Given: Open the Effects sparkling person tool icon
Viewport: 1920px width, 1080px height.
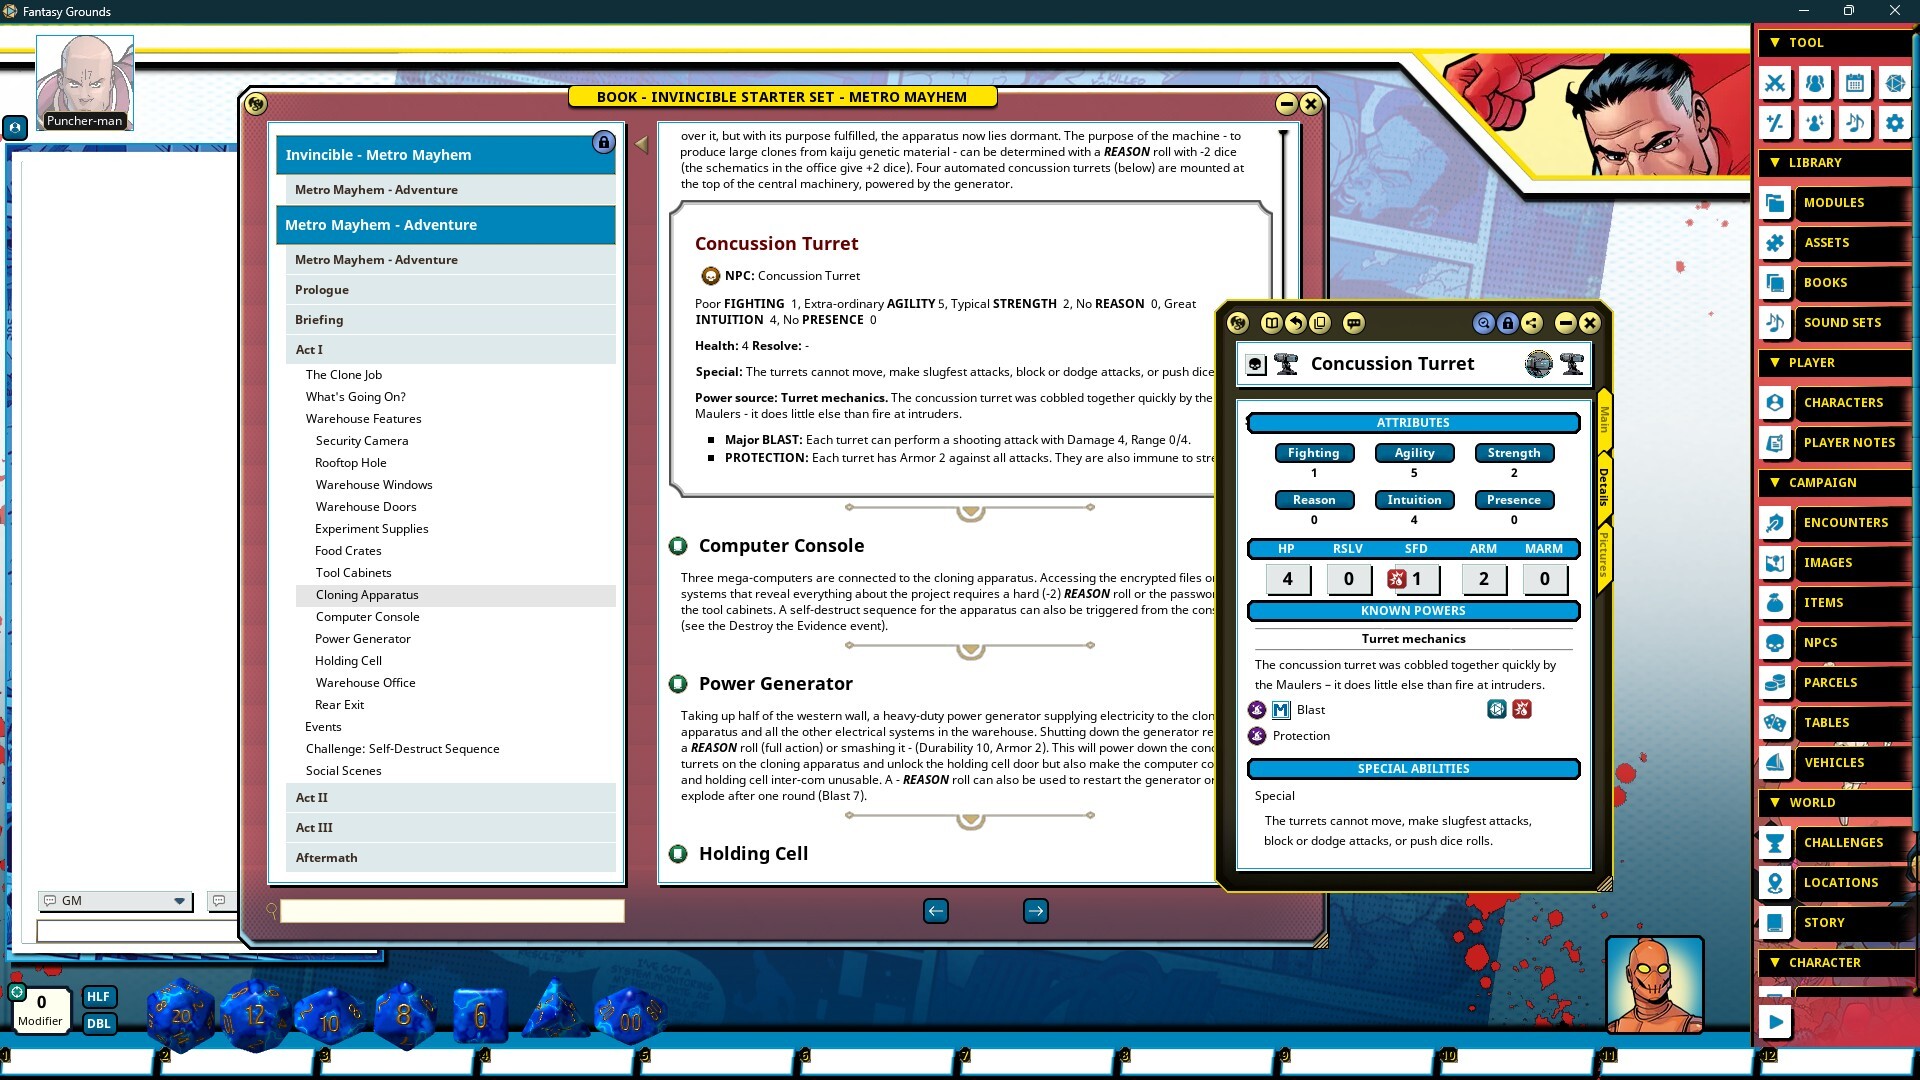Looking at the screenshot, I should [1815, 123].
